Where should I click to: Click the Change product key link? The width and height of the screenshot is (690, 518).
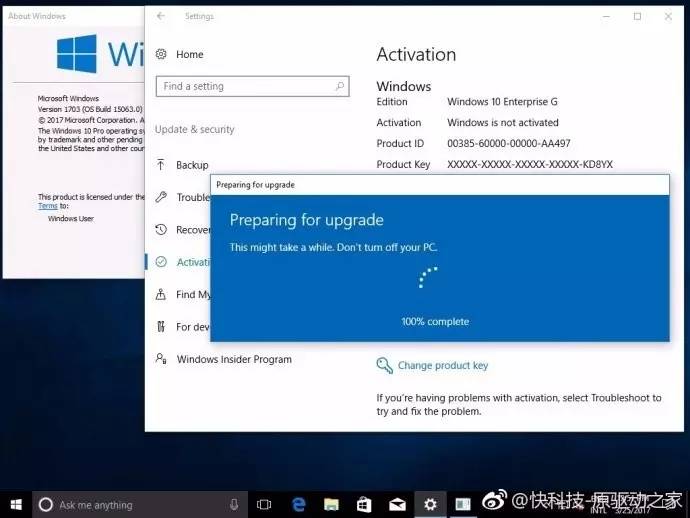click(x=442, y=366)
